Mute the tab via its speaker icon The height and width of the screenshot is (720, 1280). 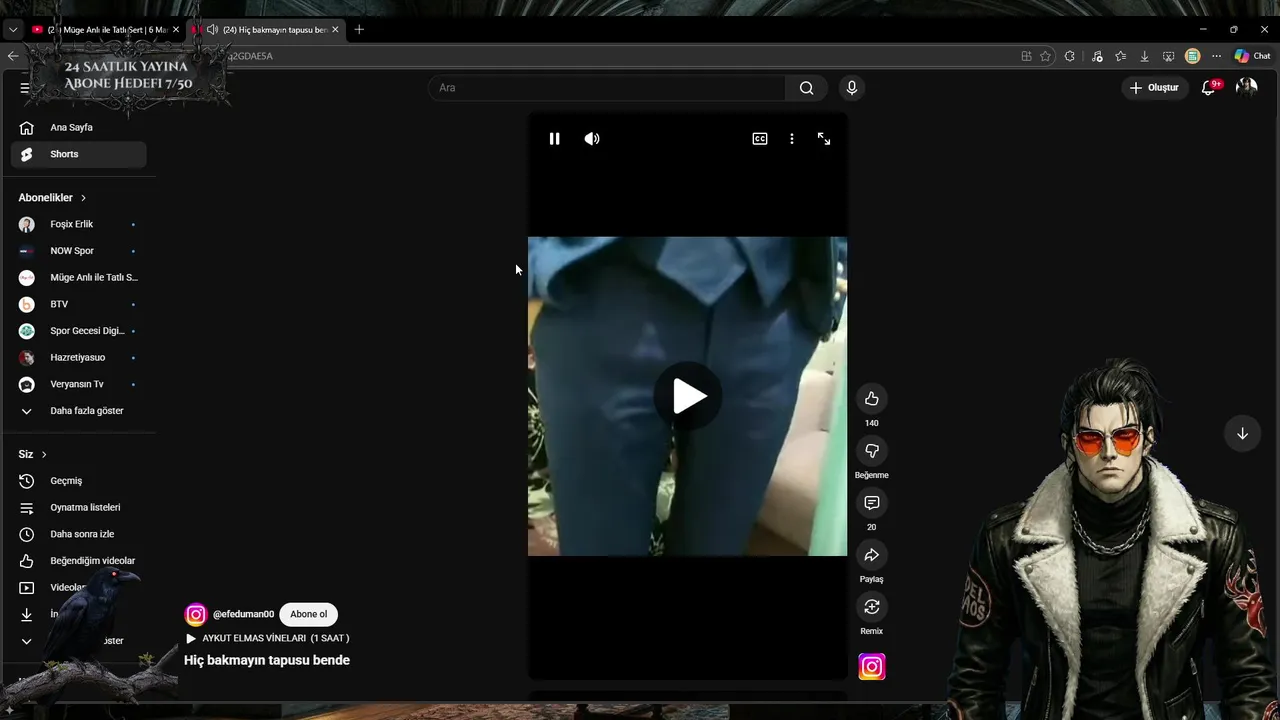tap(212, 30)
